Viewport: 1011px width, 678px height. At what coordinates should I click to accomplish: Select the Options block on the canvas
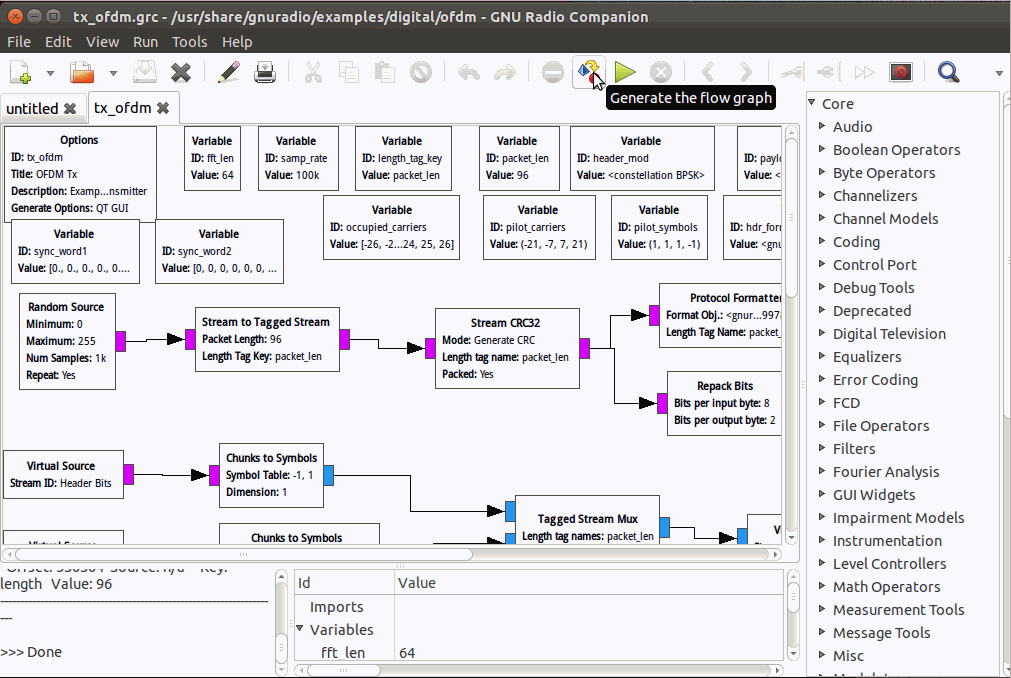click(80, 174)
